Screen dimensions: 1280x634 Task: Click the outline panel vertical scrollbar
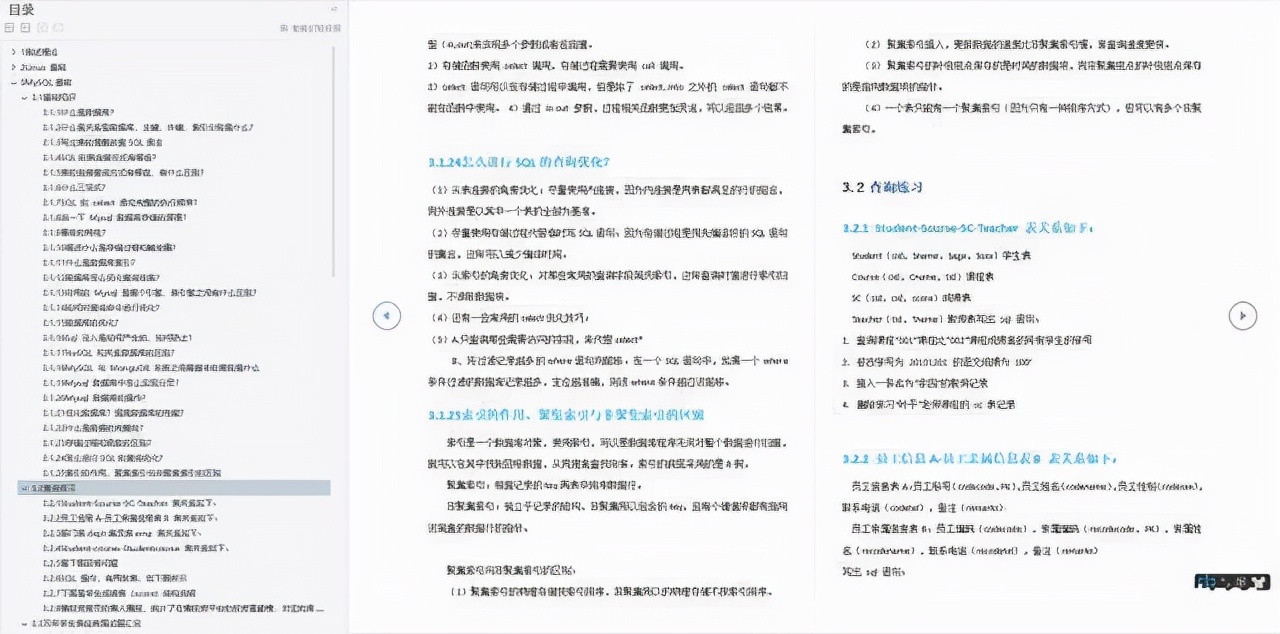tap(334, 162)
